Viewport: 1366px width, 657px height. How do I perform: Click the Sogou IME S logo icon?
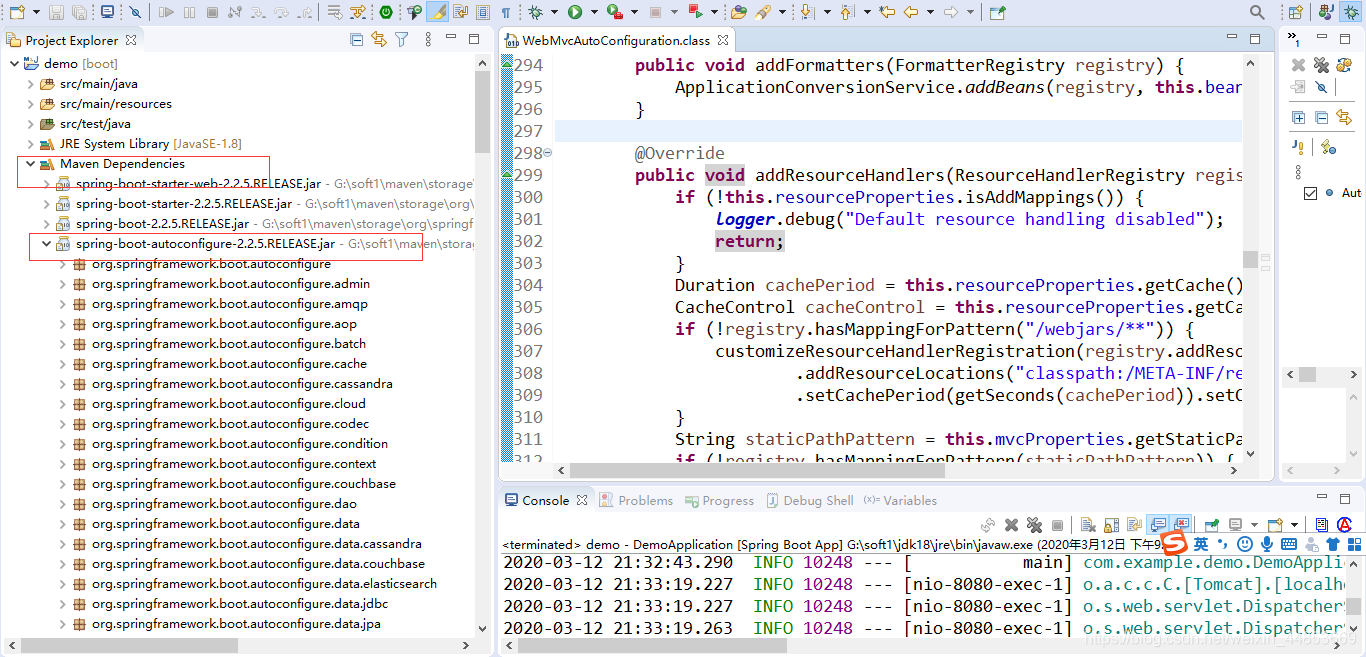click(1174, 543)
